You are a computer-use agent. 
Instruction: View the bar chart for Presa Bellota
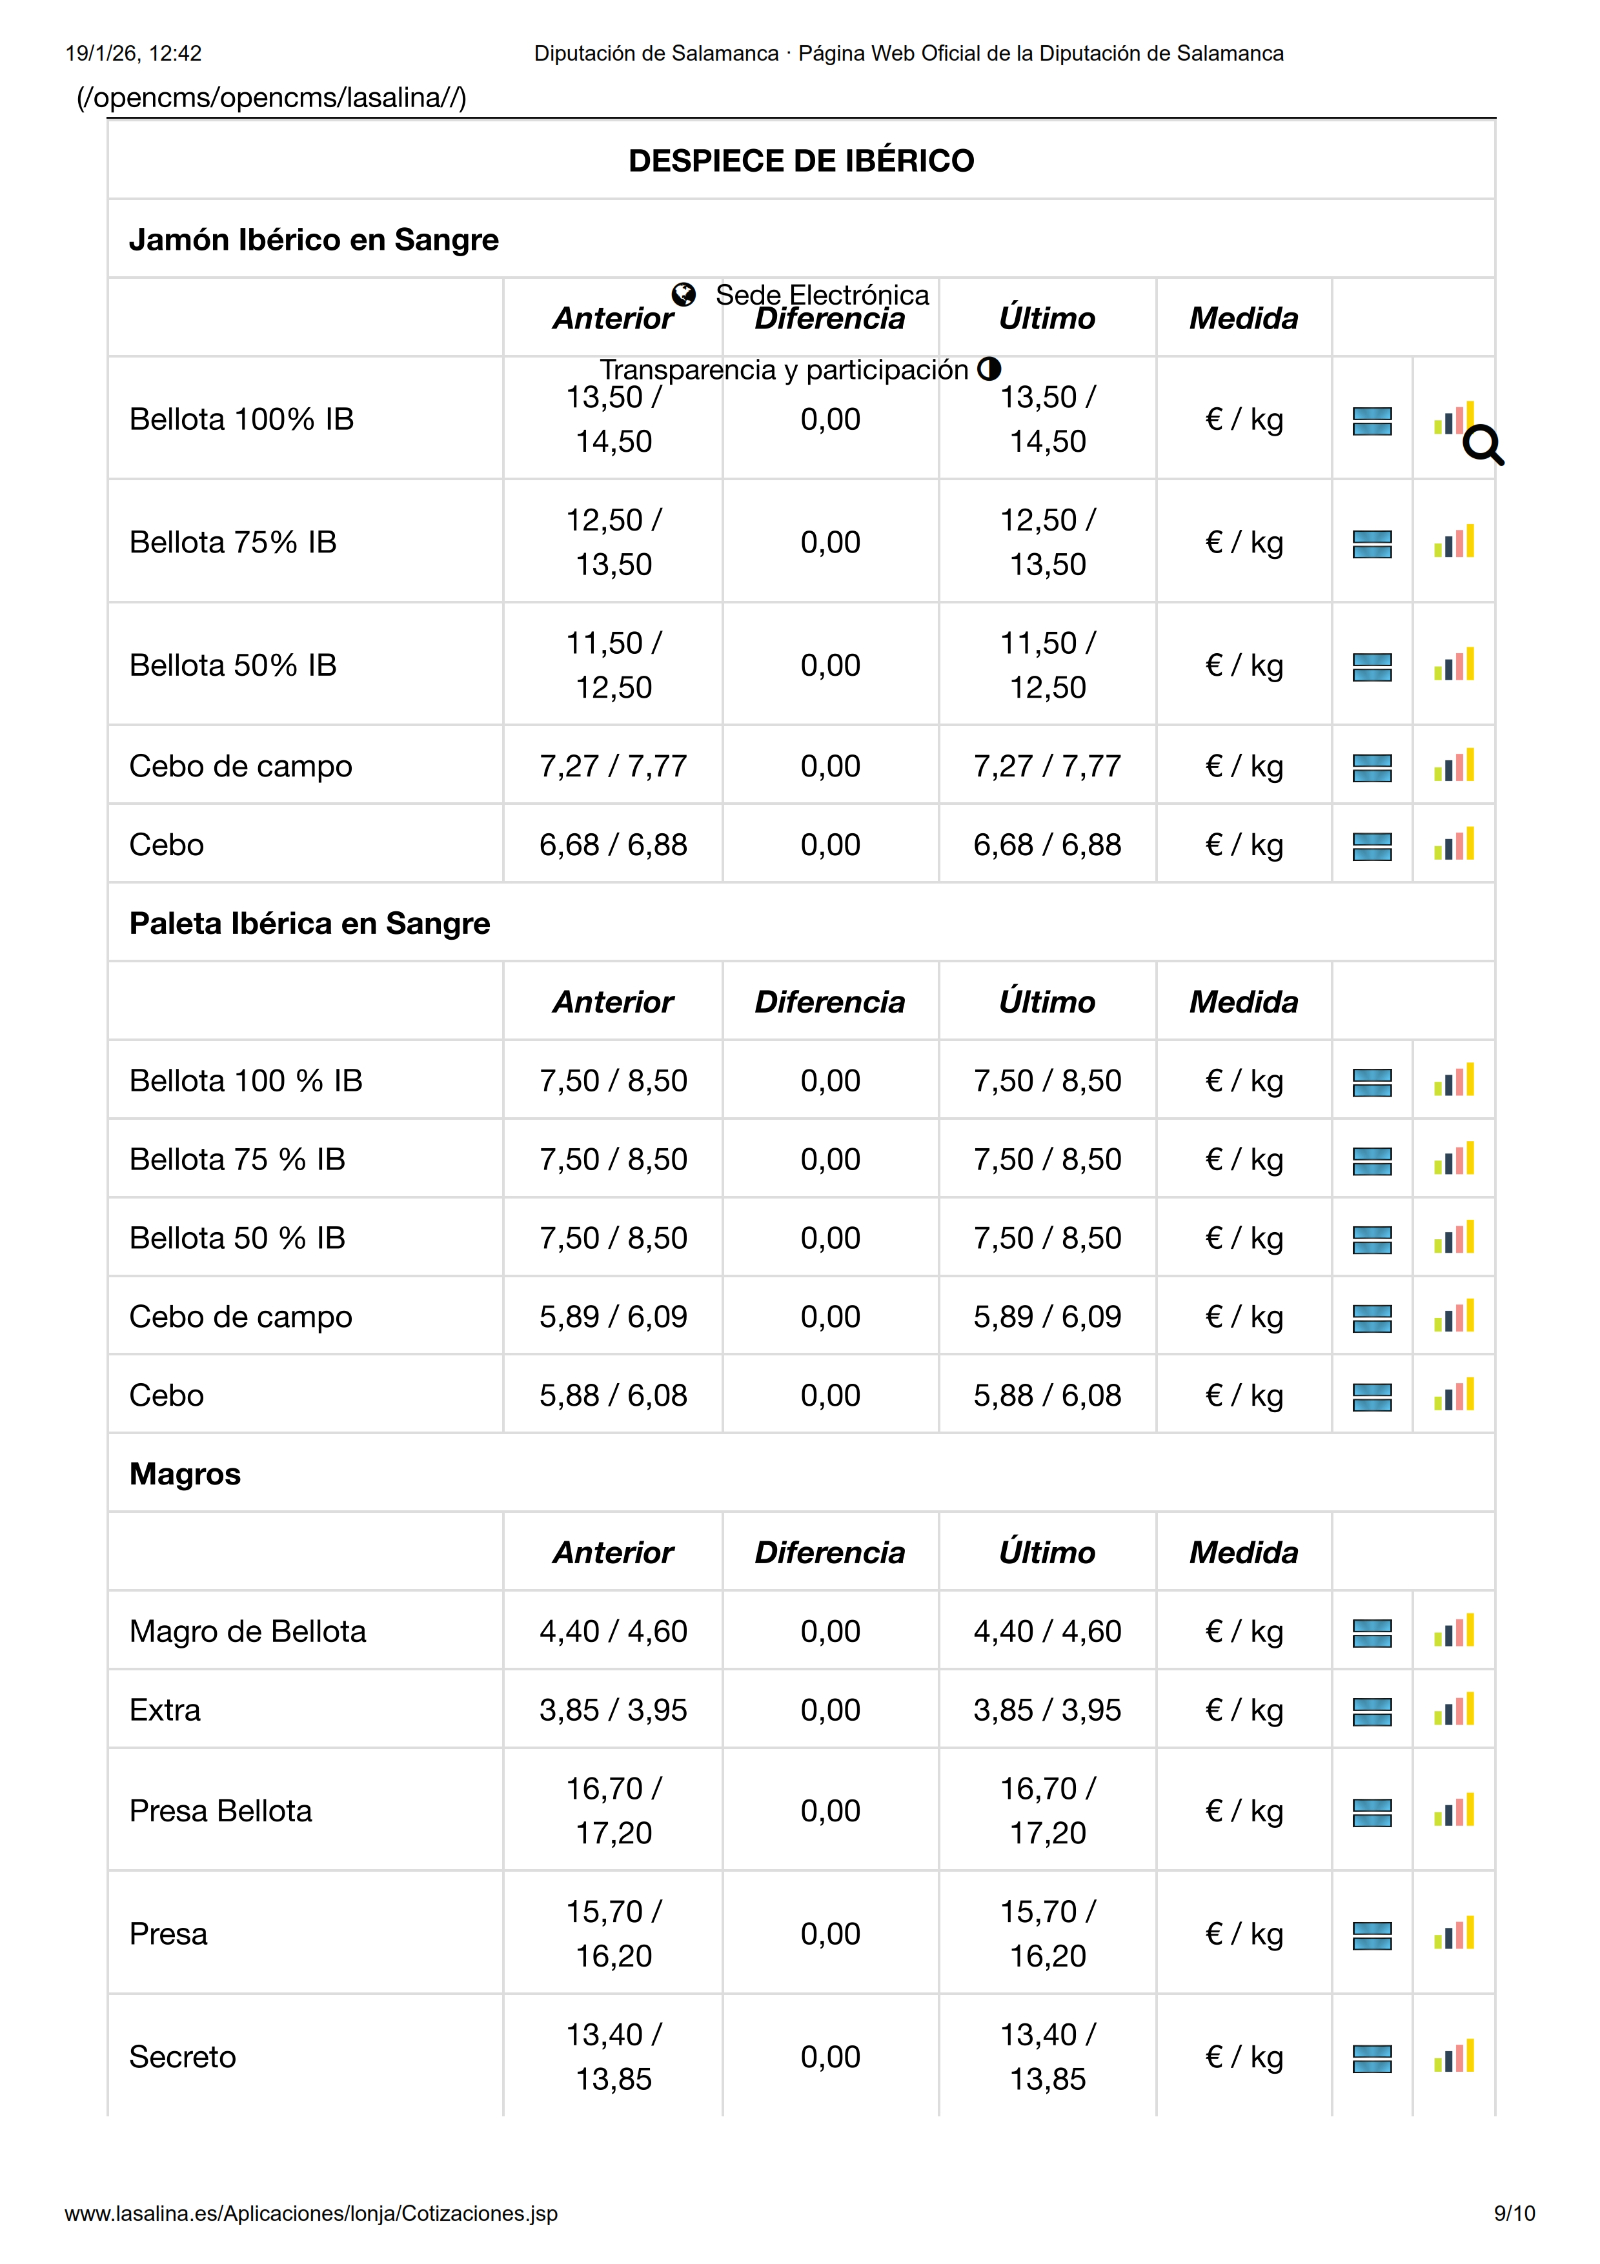(x=1453, y=1811)
